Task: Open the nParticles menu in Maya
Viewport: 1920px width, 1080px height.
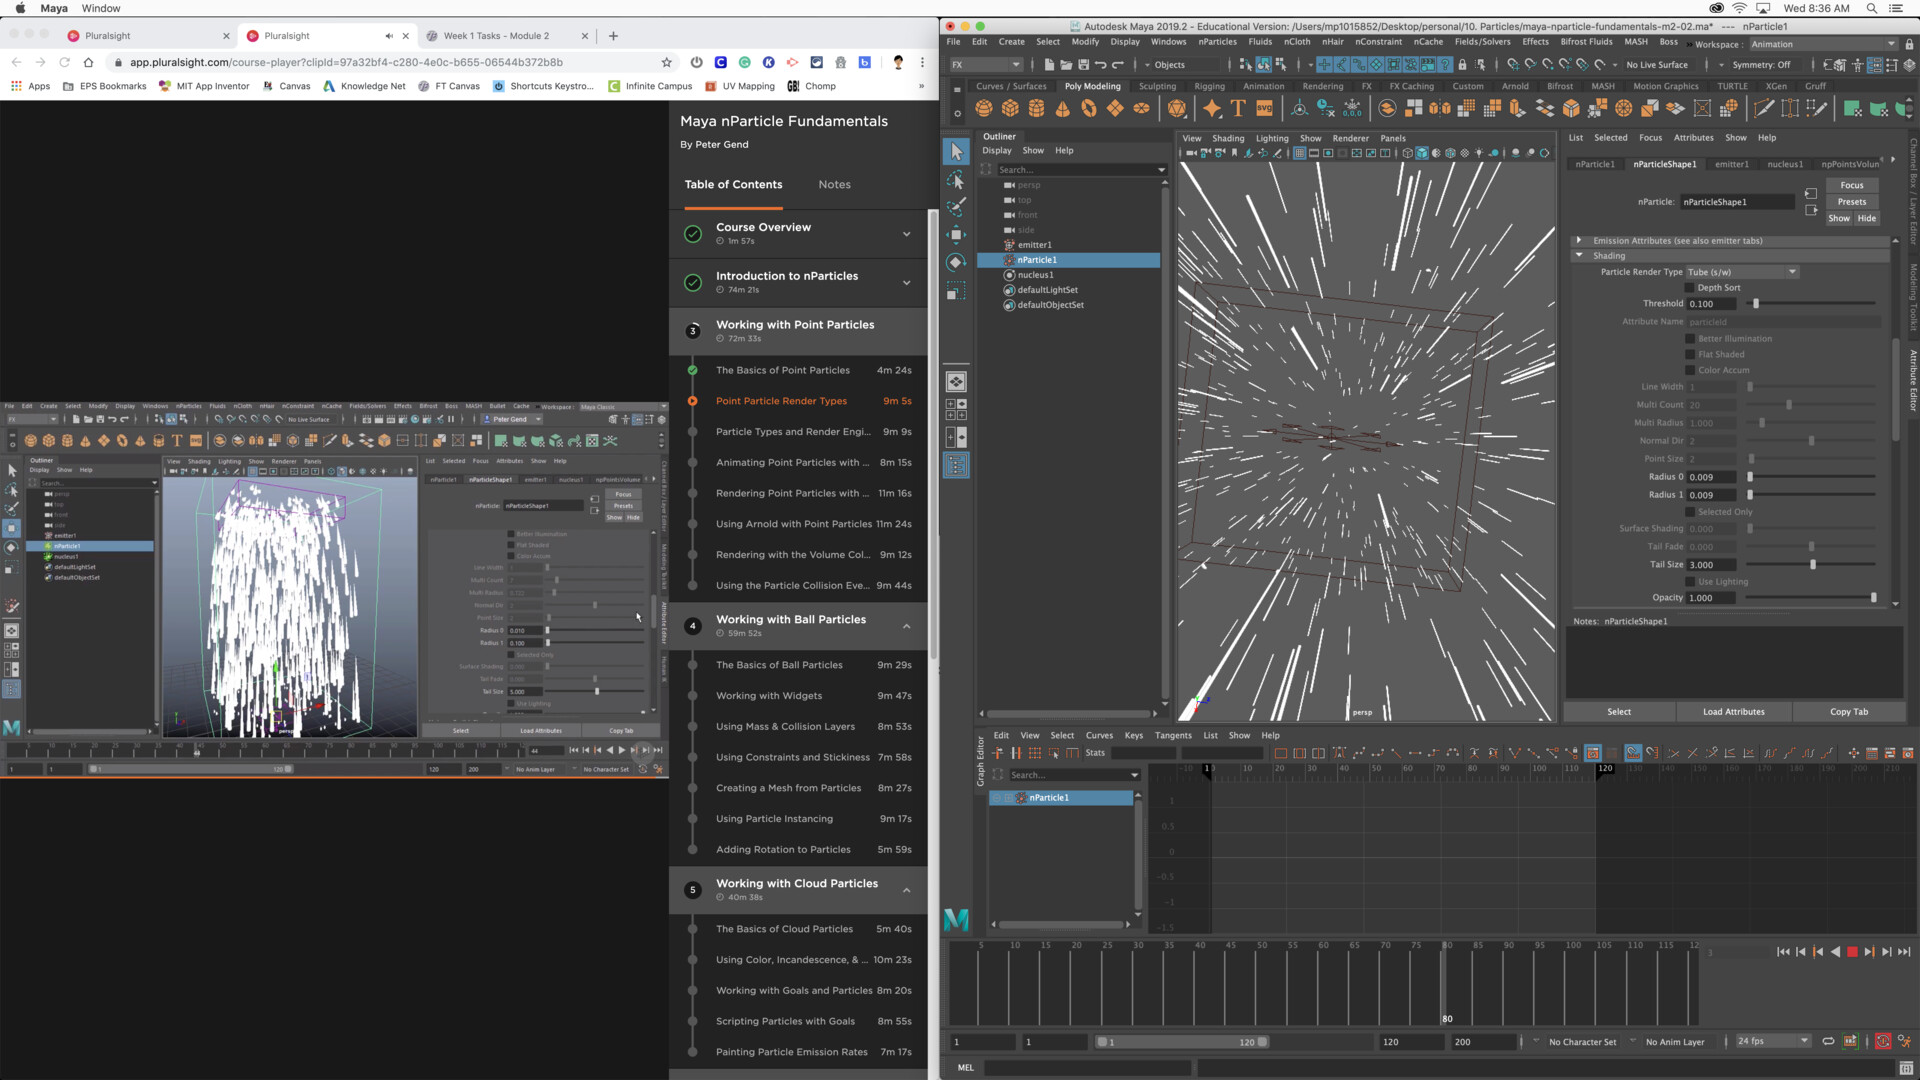Action: pyautogui.click(x=1217, y=42)
